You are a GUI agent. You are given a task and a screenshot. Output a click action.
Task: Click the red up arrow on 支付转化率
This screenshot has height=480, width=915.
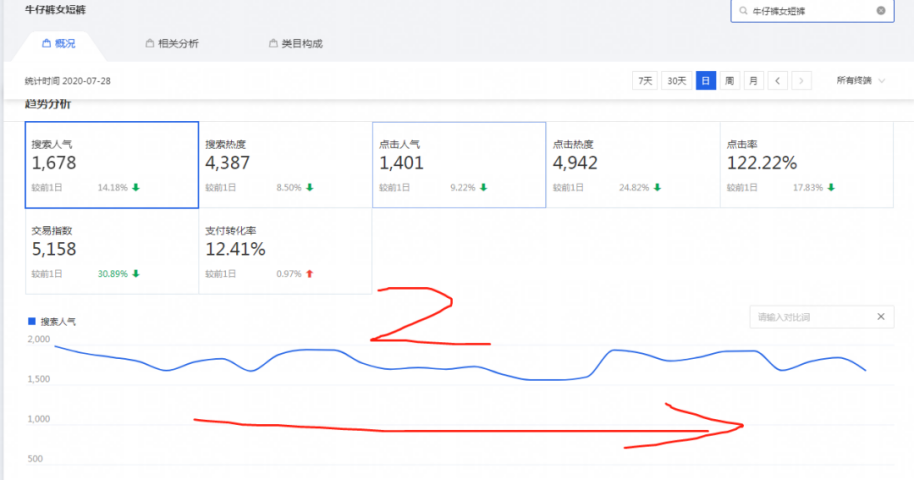coord(310,274)
